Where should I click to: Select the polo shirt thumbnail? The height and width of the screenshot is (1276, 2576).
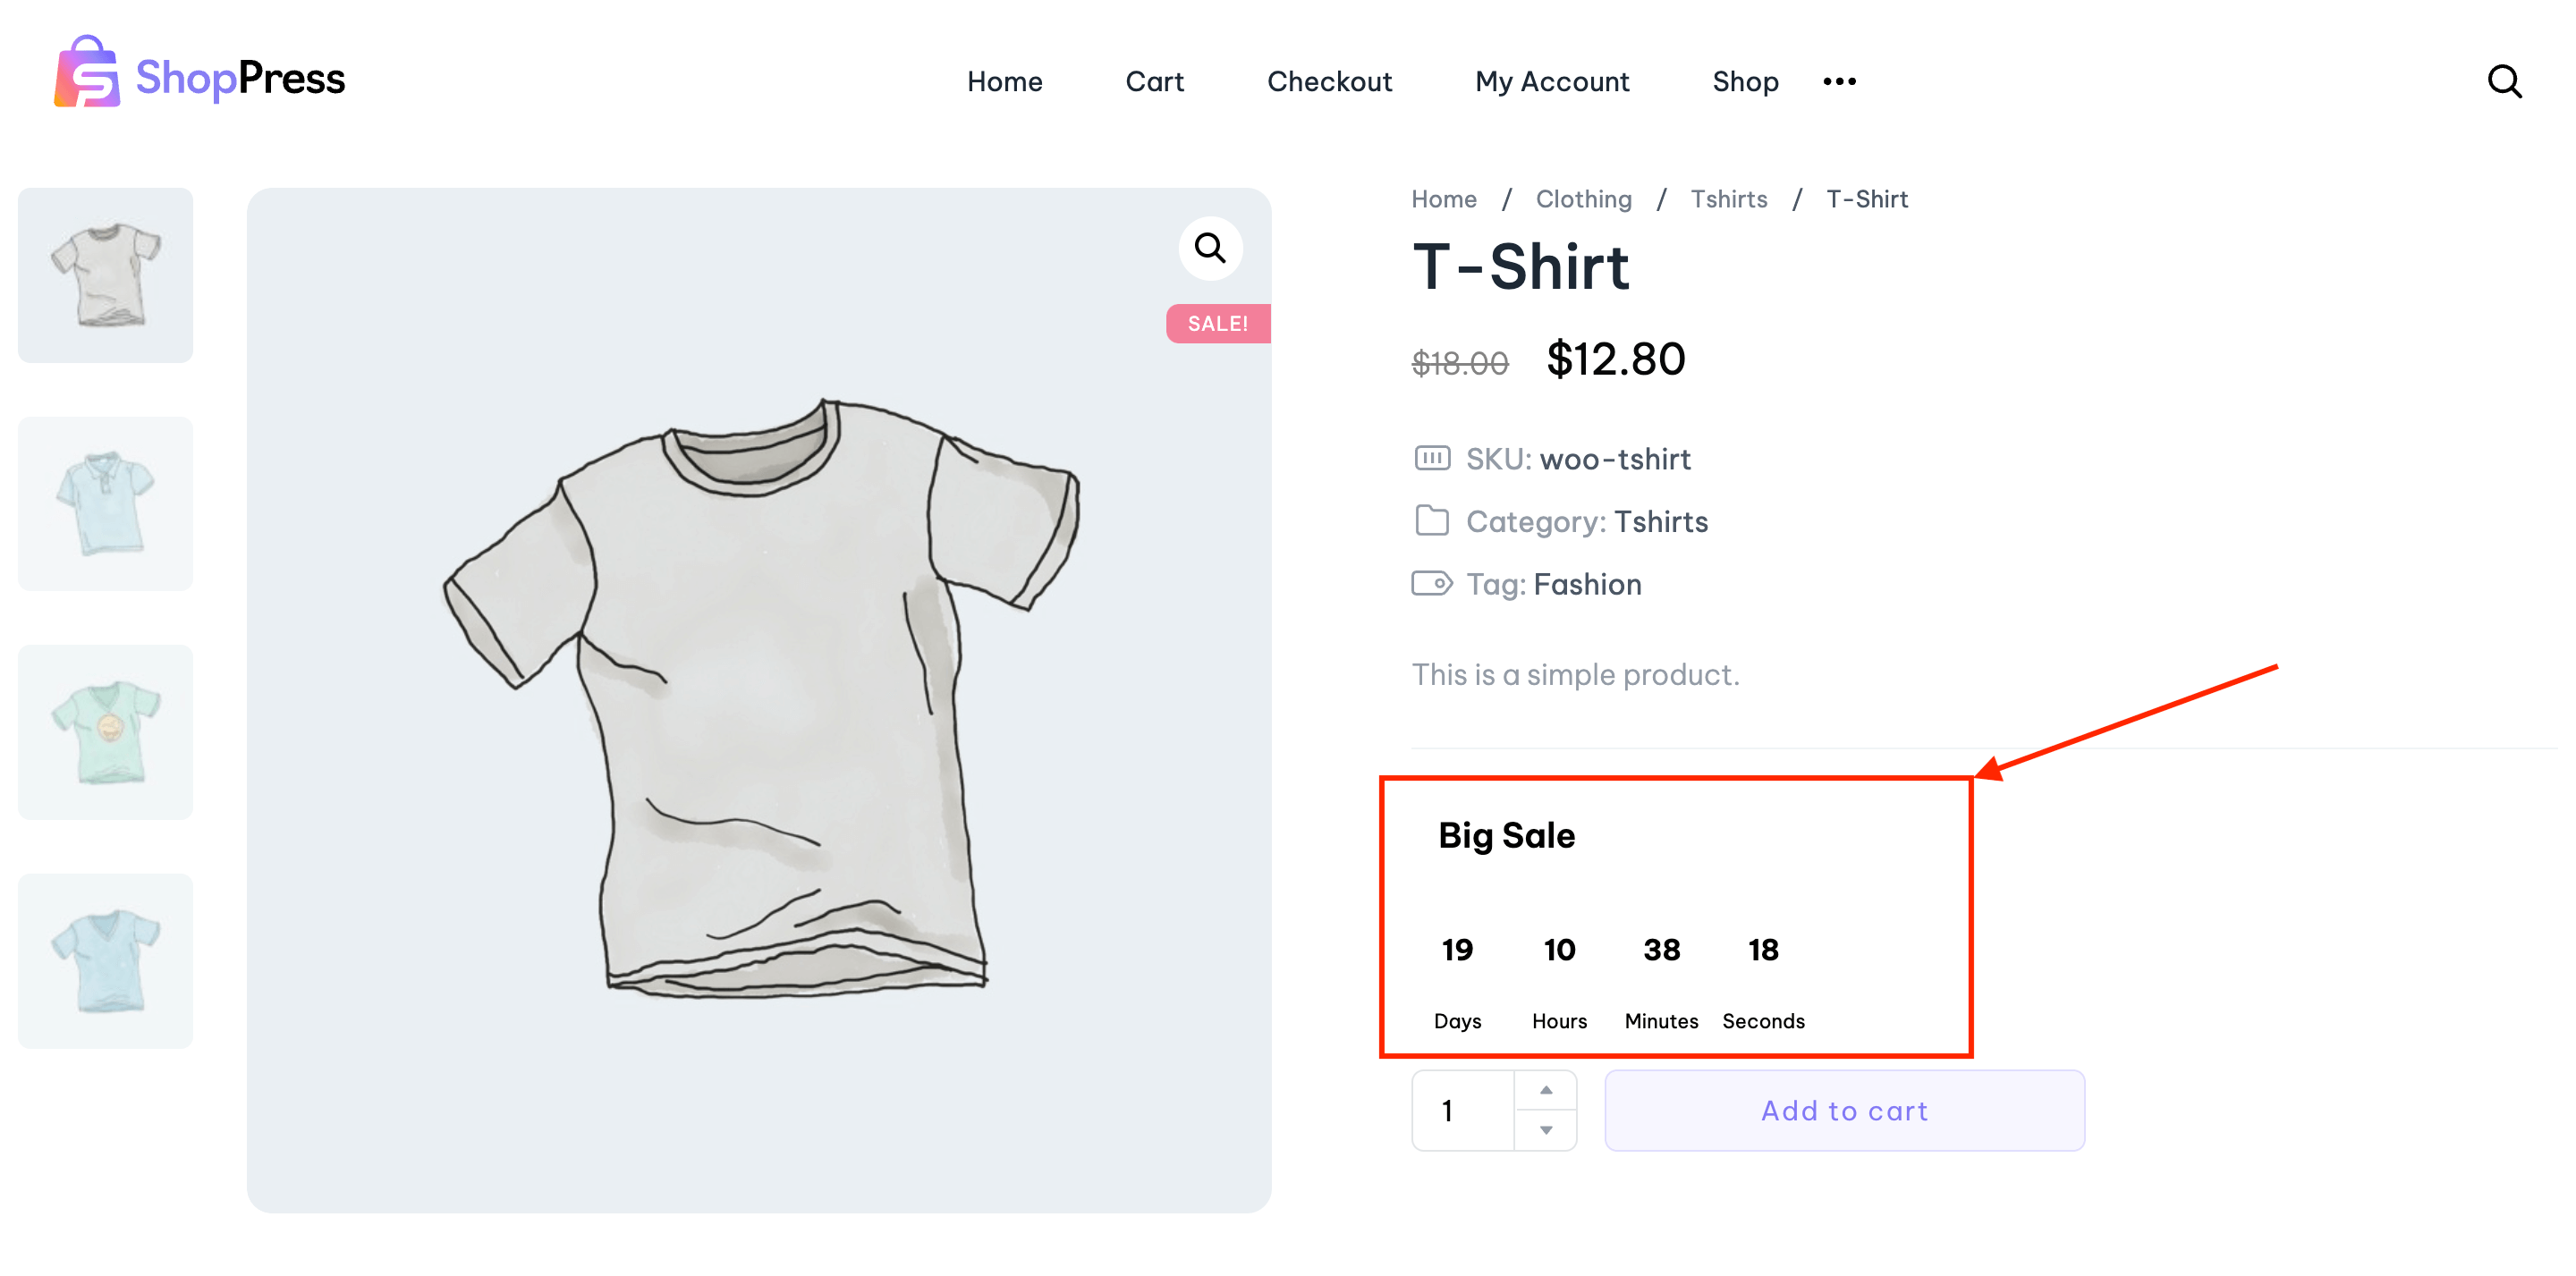105,503
